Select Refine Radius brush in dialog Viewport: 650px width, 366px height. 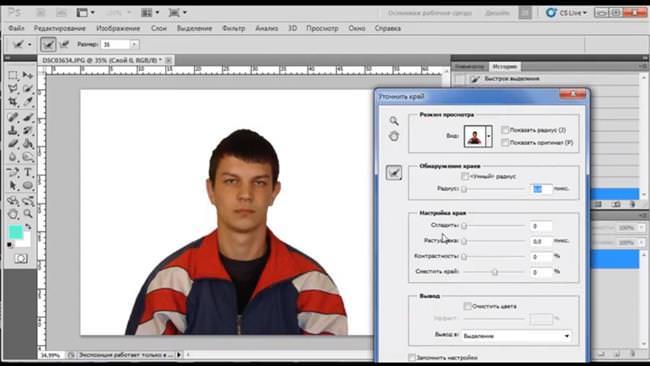394,172
